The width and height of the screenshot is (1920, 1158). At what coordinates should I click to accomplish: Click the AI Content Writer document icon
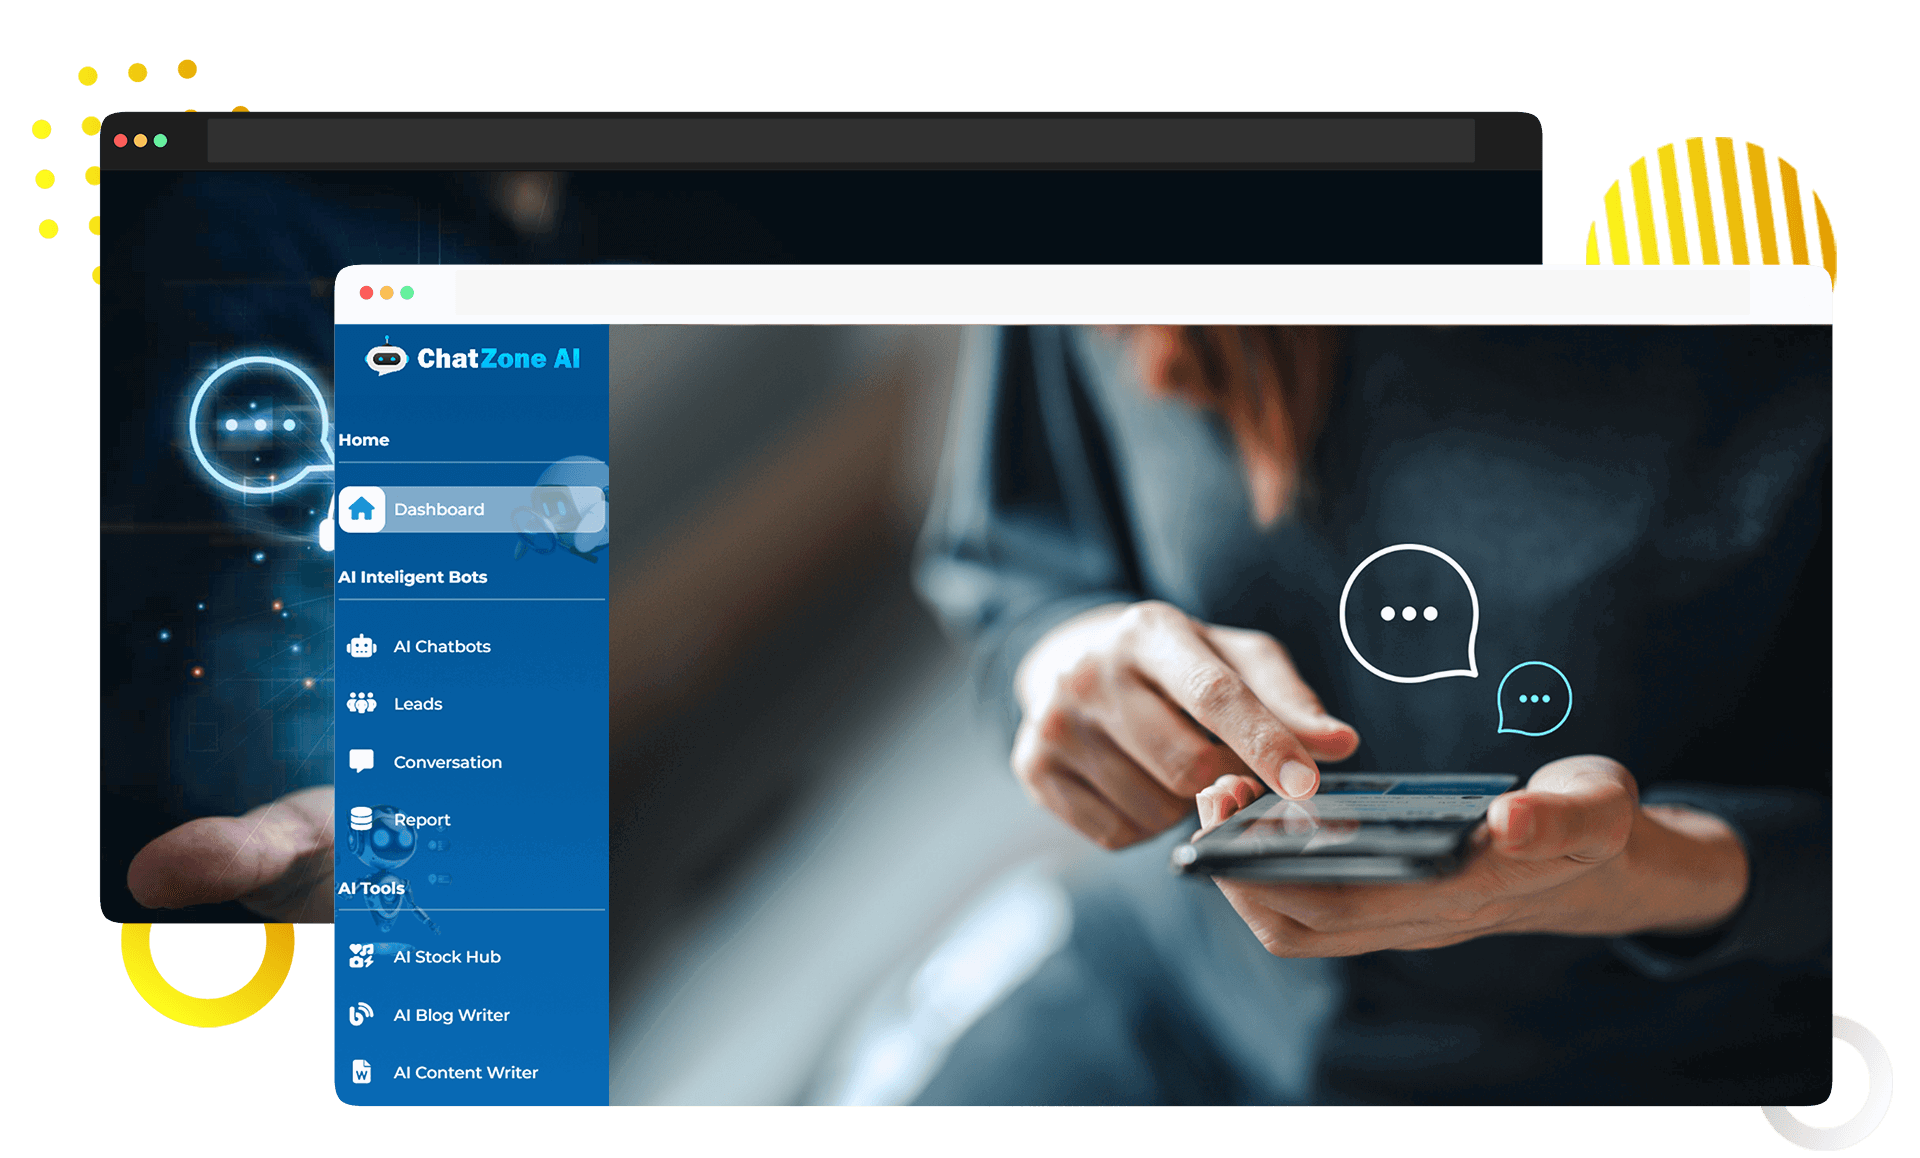(361, 1072)
